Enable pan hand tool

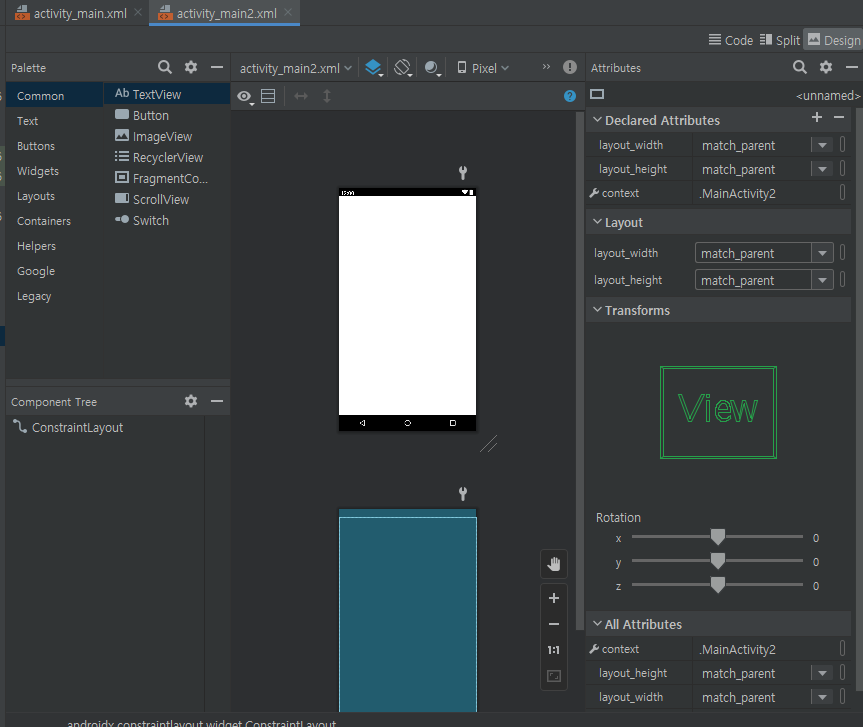pyautogui.click(x=554, y=564)
